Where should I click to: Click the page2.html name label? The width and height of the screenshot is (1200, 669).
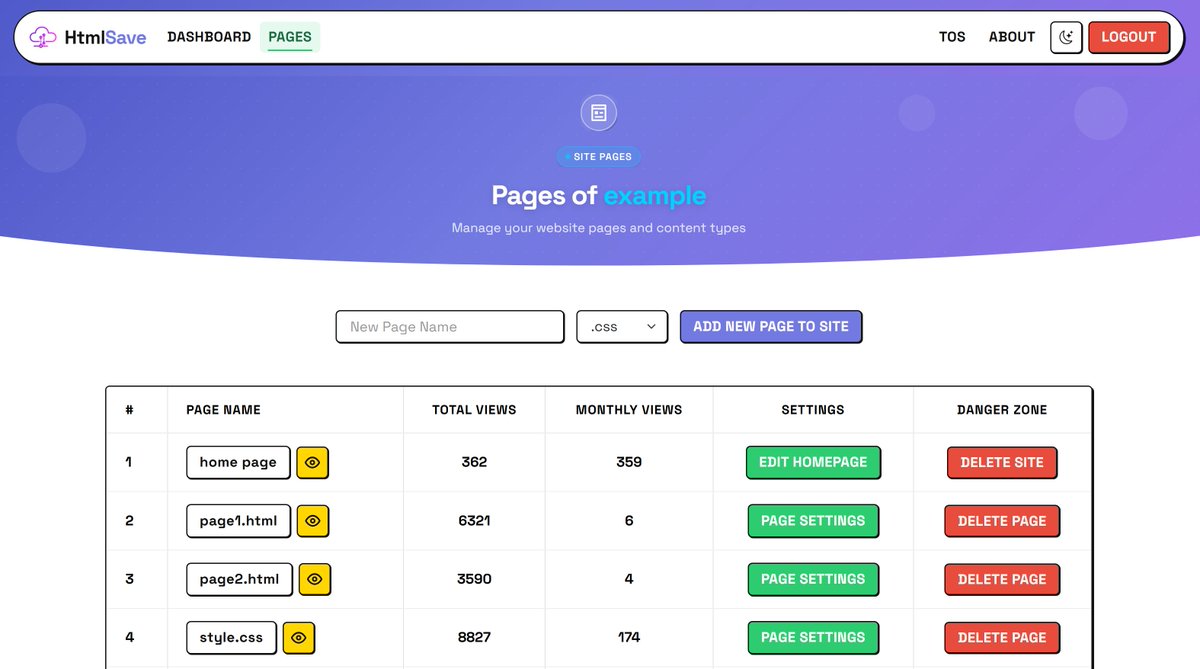click(239, 579)
